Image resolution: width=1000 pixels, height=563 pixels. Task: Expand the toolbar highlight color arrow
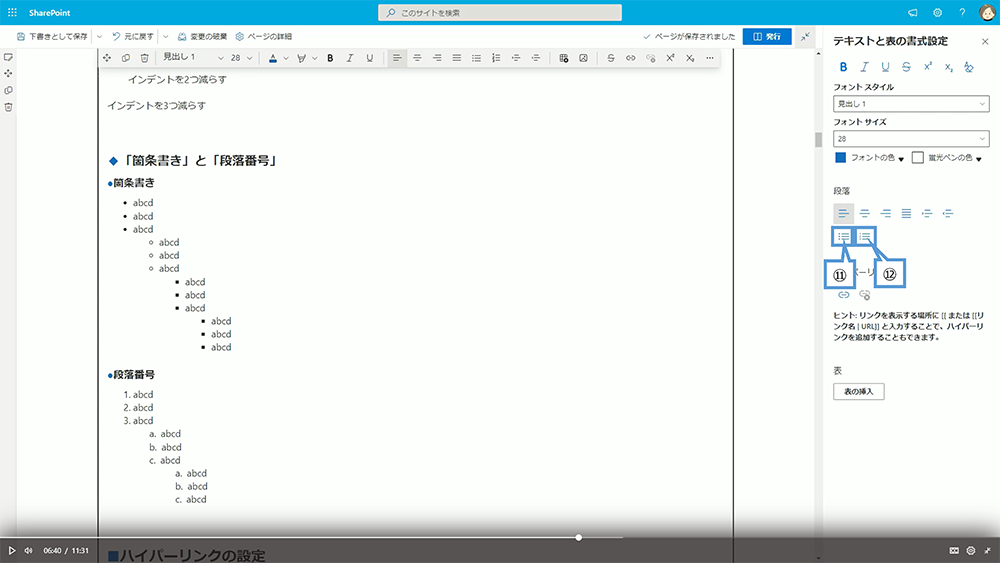(314, 58)
